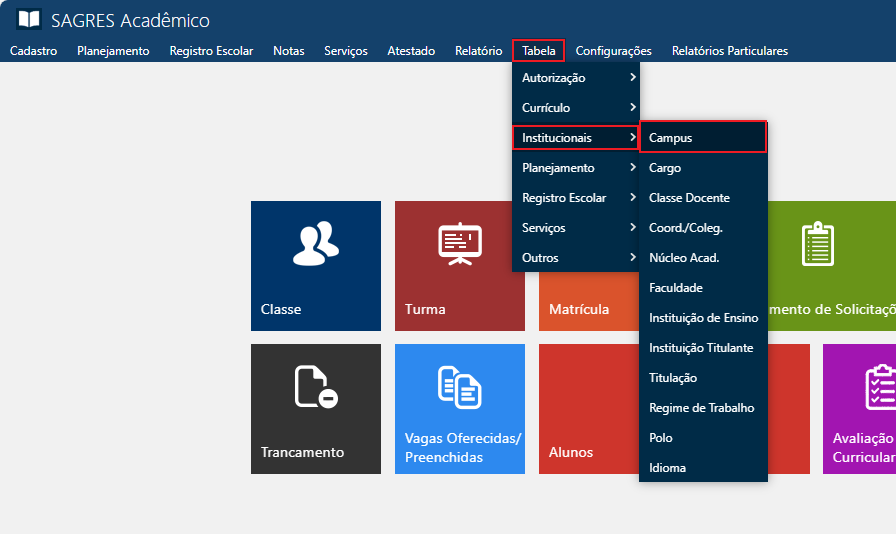Expand the Autorização submenu arrow
896x534 pixels.
[632, 78]
